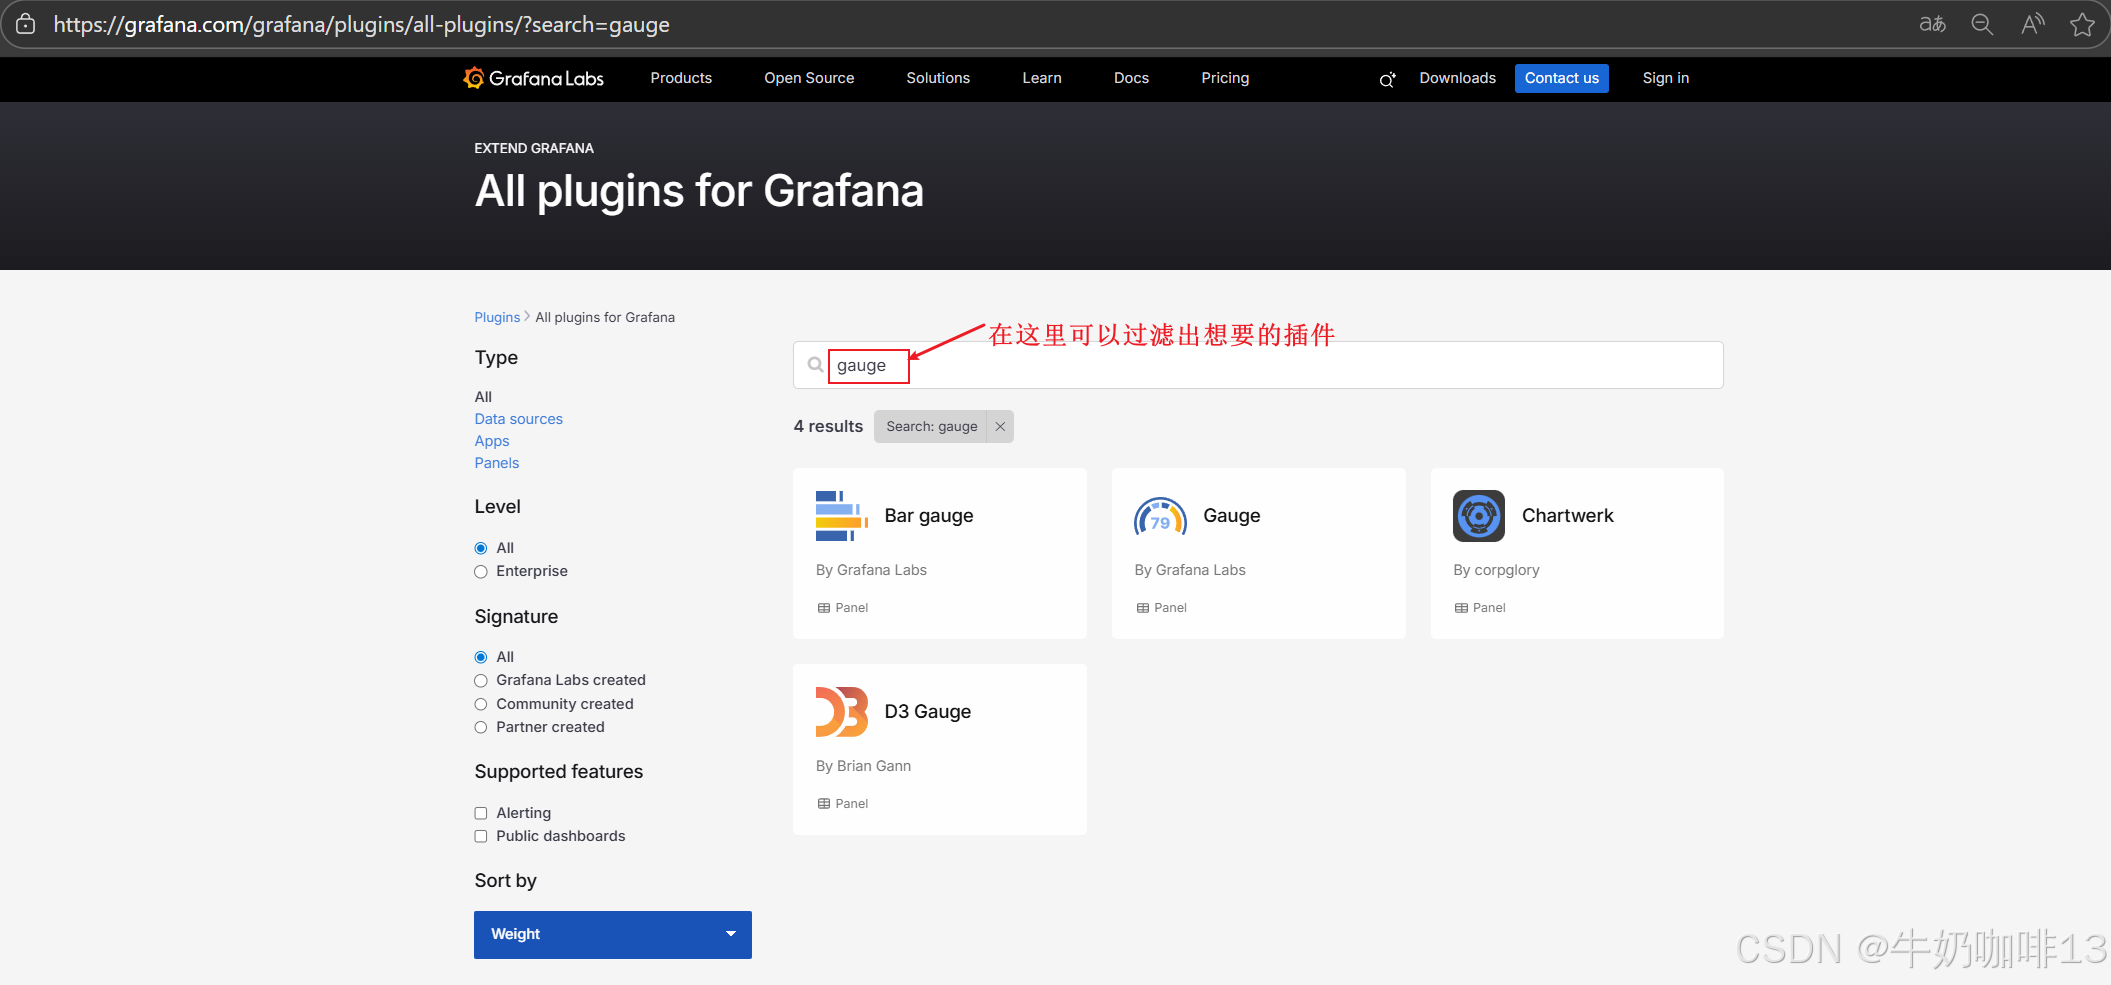Remove the 'Search: gauge' filter with X
Screen dimensions: 2111x985
tap(1000, 426)
